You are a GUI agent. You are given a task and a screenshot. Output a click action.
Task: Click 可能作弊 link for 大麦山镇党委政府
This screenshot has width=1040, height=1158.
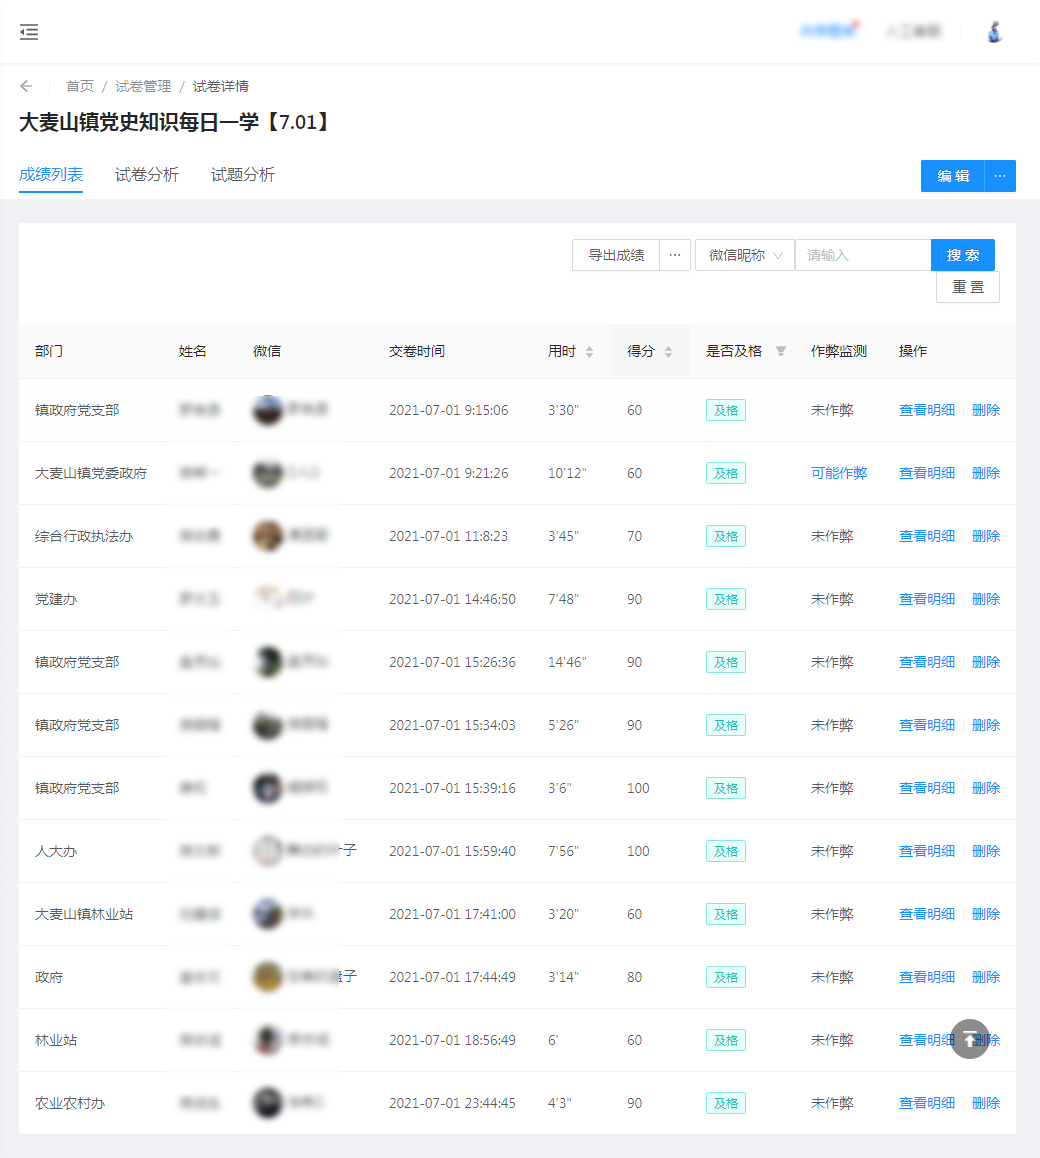tap(839, 473)
